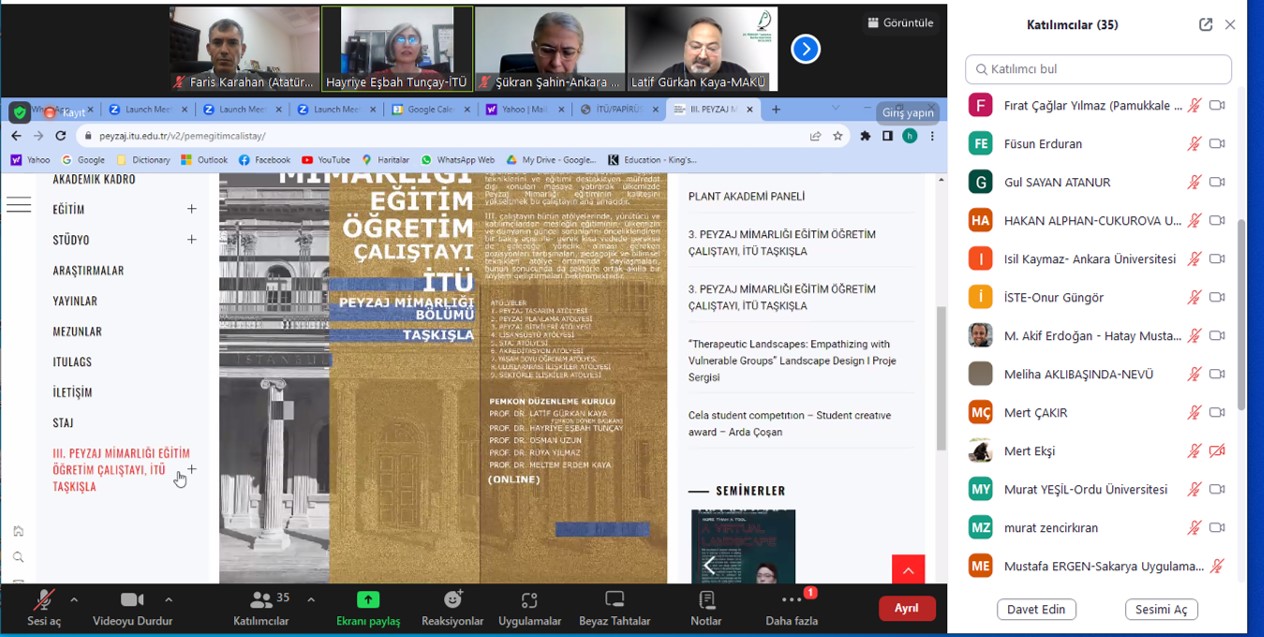Open the Reaksiyonlar reactions icon

452,600
